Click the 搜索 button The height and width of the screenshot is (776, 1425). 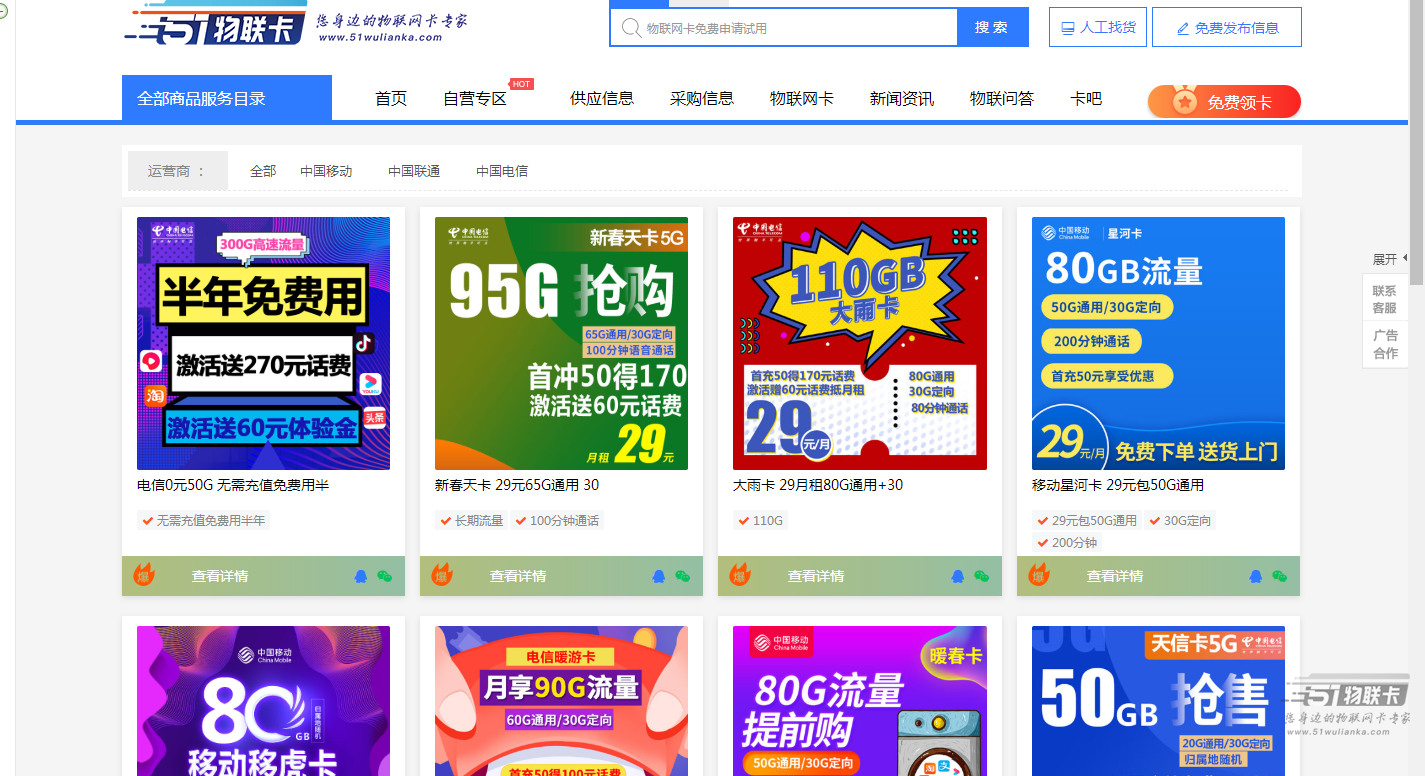click(992, 27)
